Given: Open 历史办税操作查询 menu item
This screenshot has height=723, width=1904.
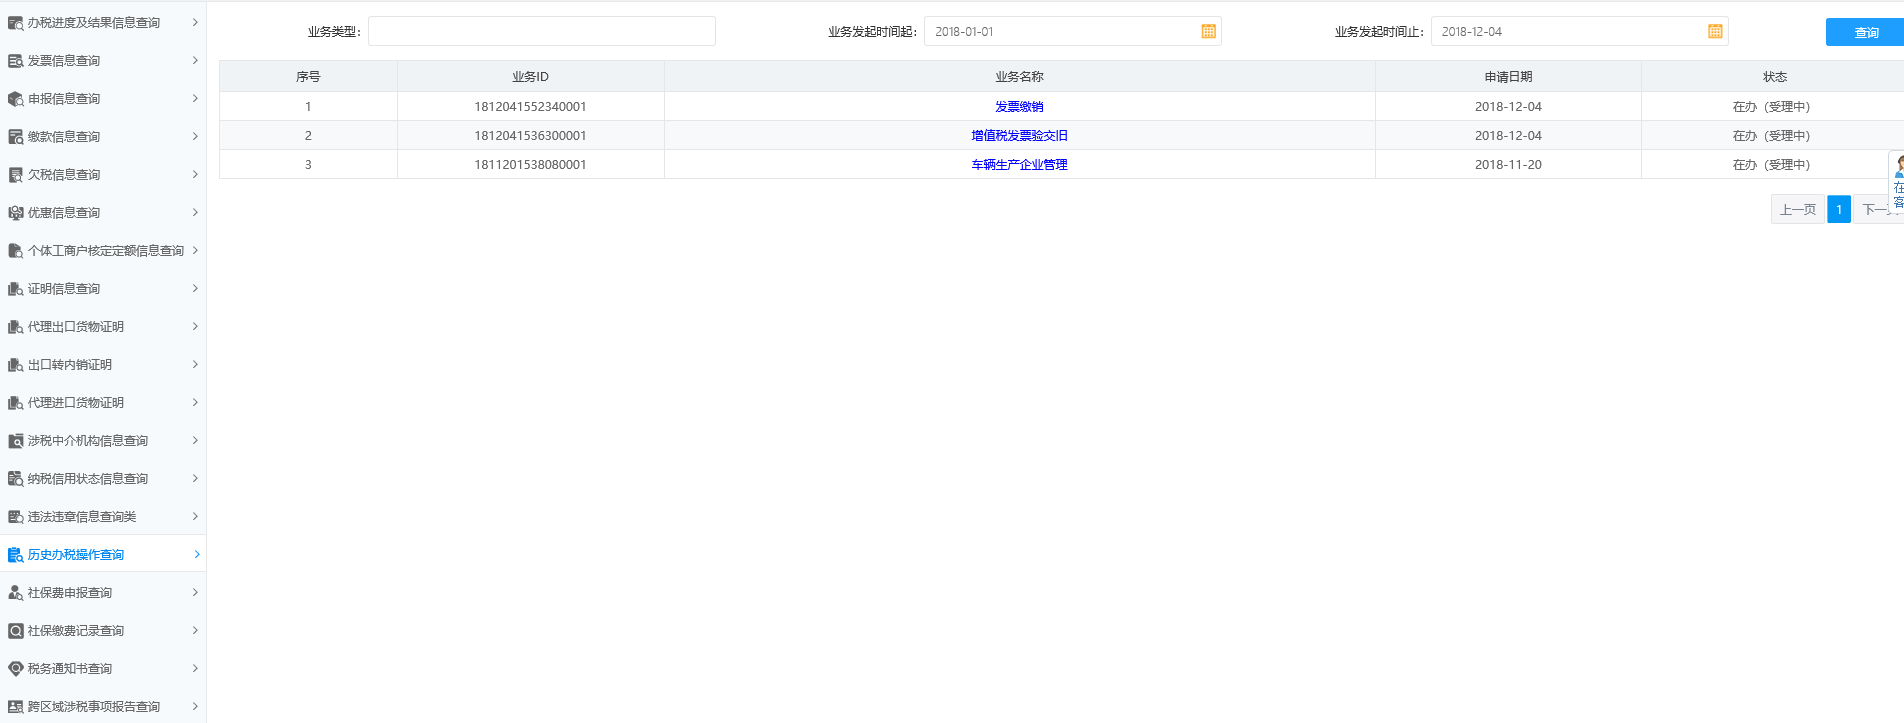Looking at the screenshot, I should pos(76,555).
